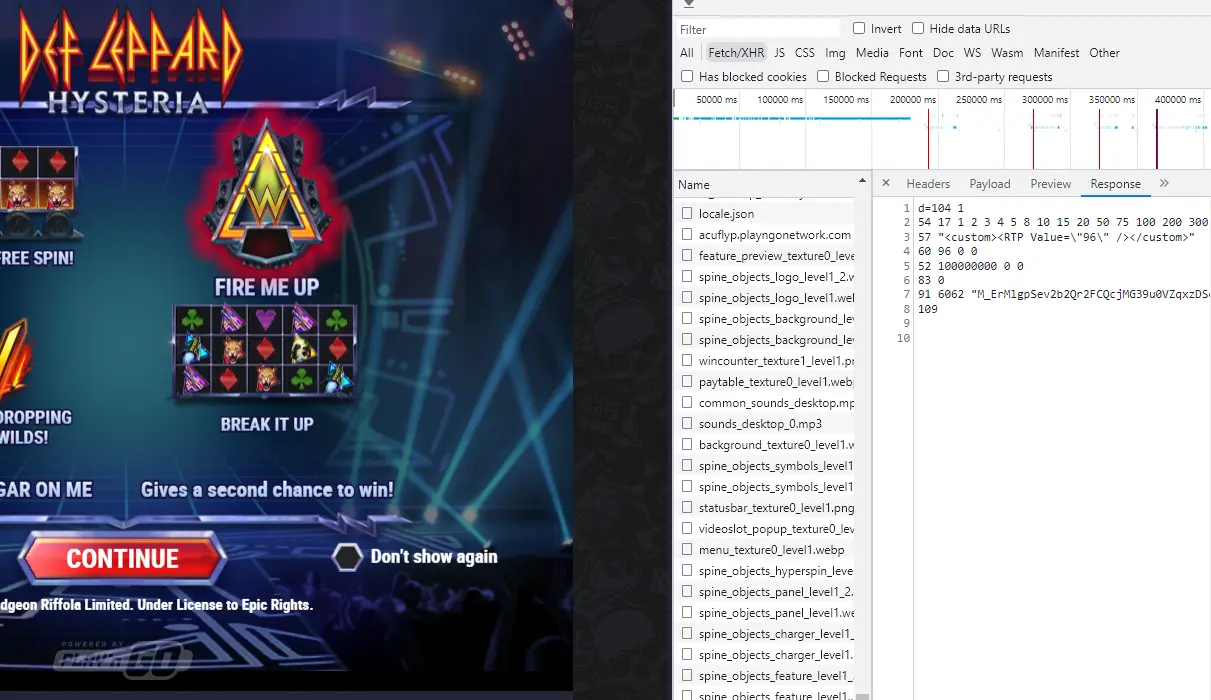
Task: Open the Preview tab
Action: click(x=1051, y=184)
